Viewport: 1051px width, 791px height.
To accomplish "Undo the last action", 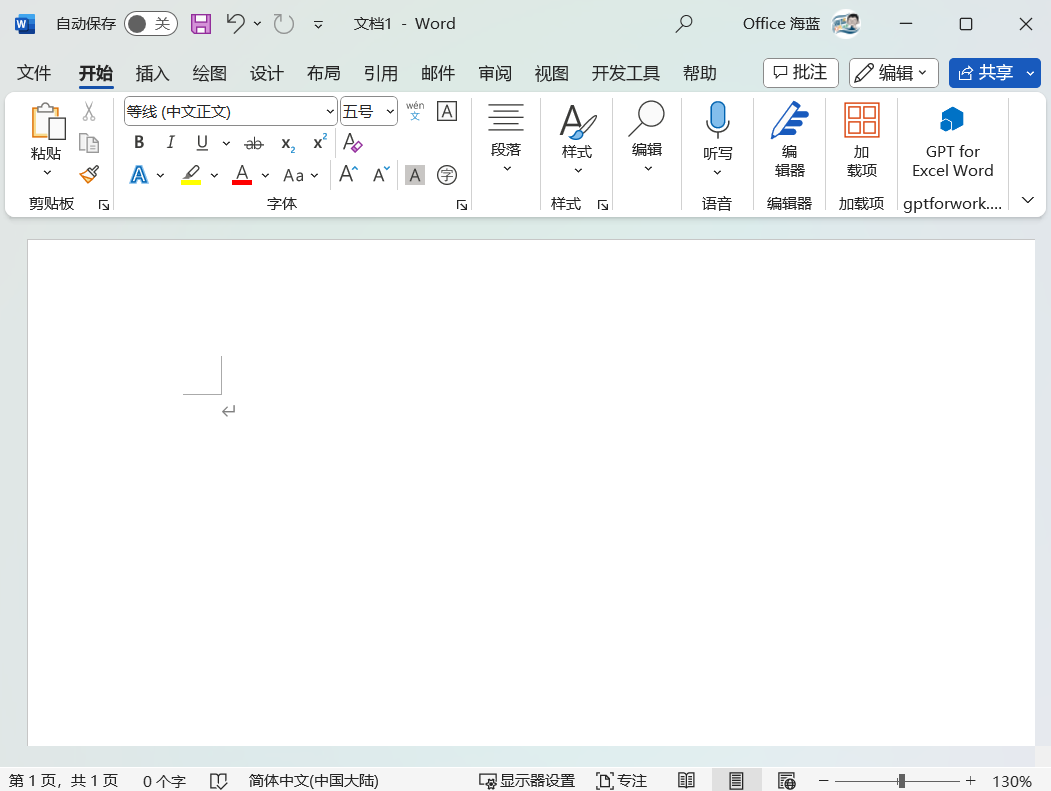I will click(x=235, y=24).
